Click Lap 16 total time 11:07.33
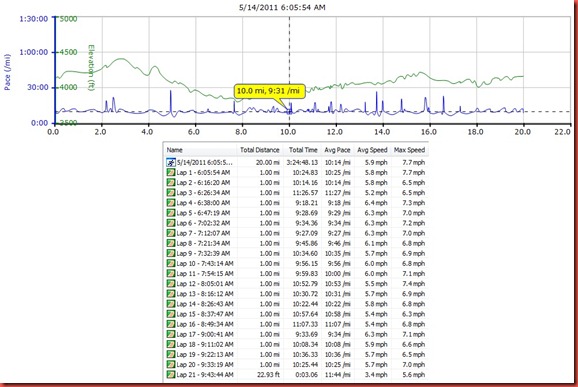Screen dimensions: 578x387 coord(305,324)
